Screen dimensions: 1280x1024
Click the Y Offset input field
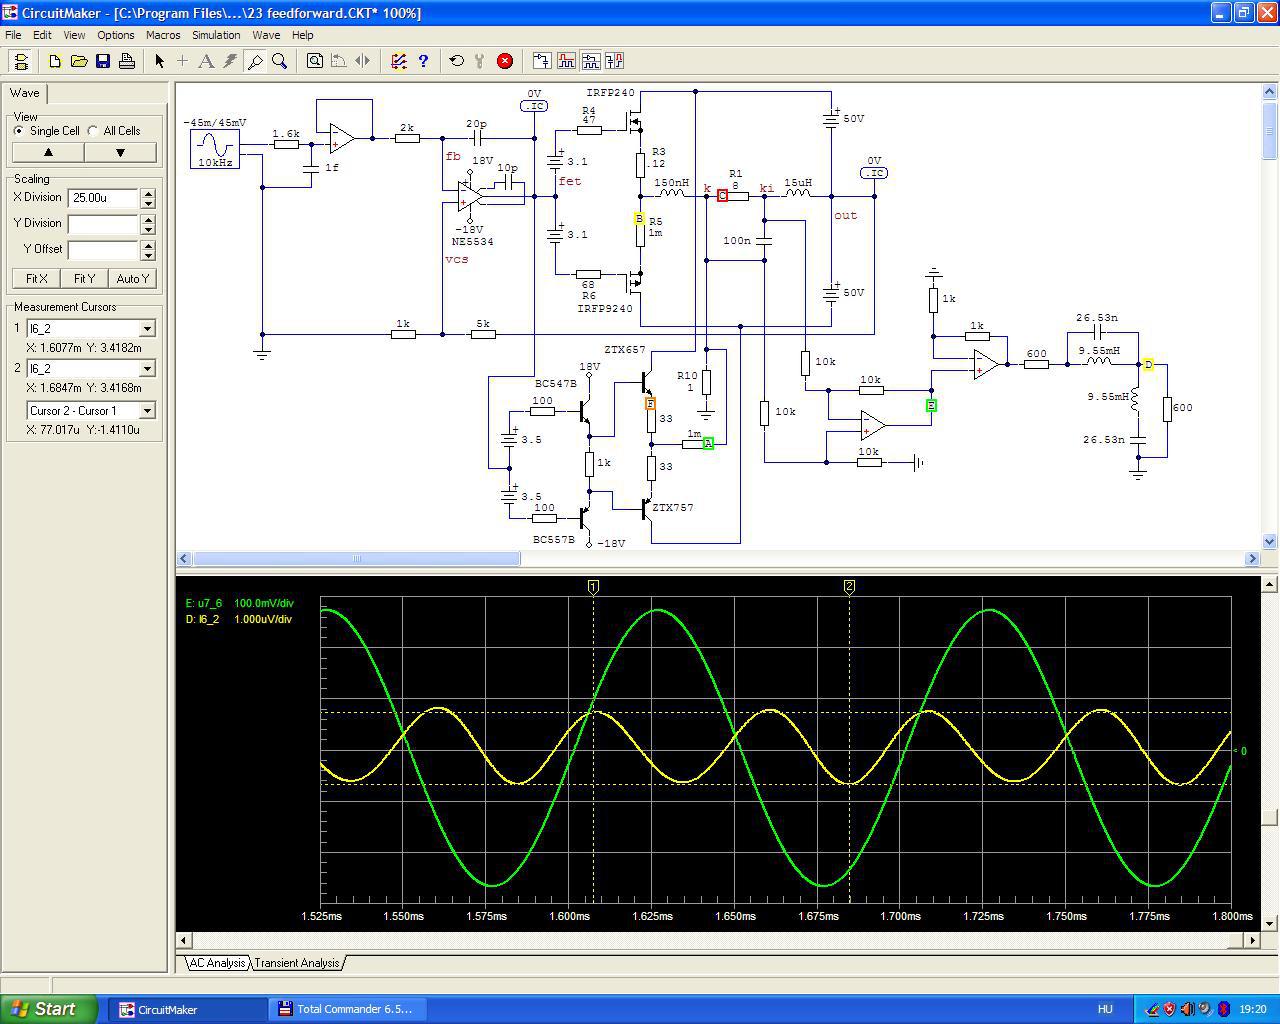point(104,250)
